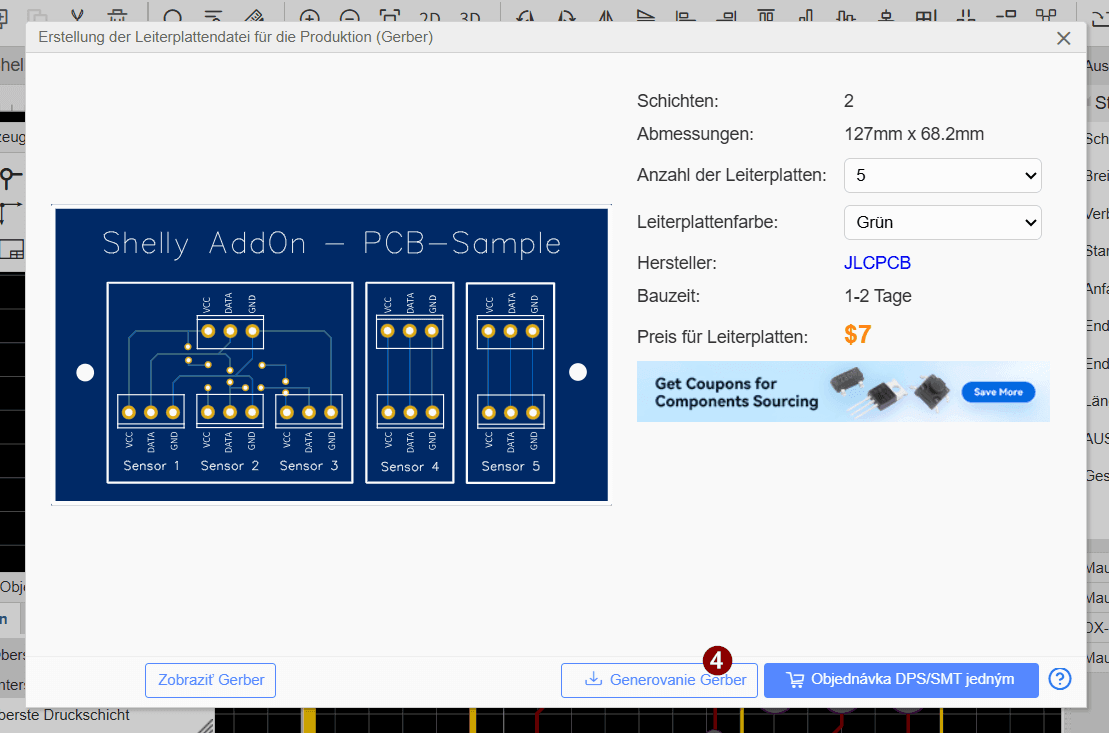Expand the Leiterplattenfarbe dropdown showing Grün
Screen dimensions: 1109x733
(942, 222)
